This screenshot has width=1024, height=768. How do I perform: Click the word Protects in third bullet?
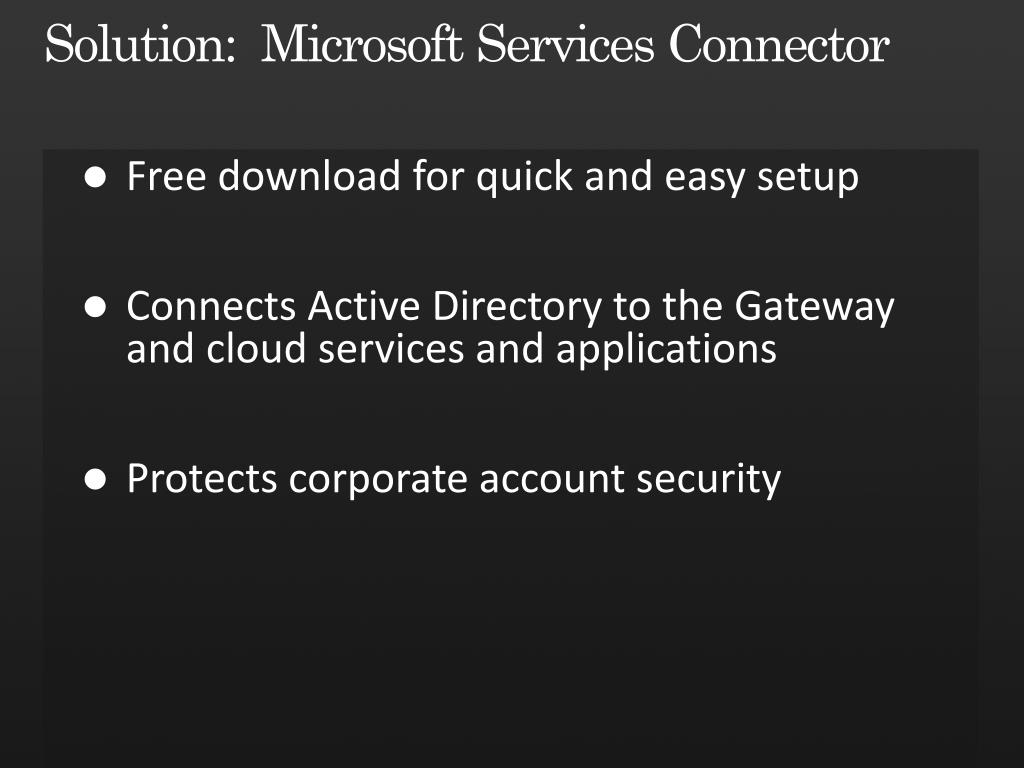tap(202, 479)
